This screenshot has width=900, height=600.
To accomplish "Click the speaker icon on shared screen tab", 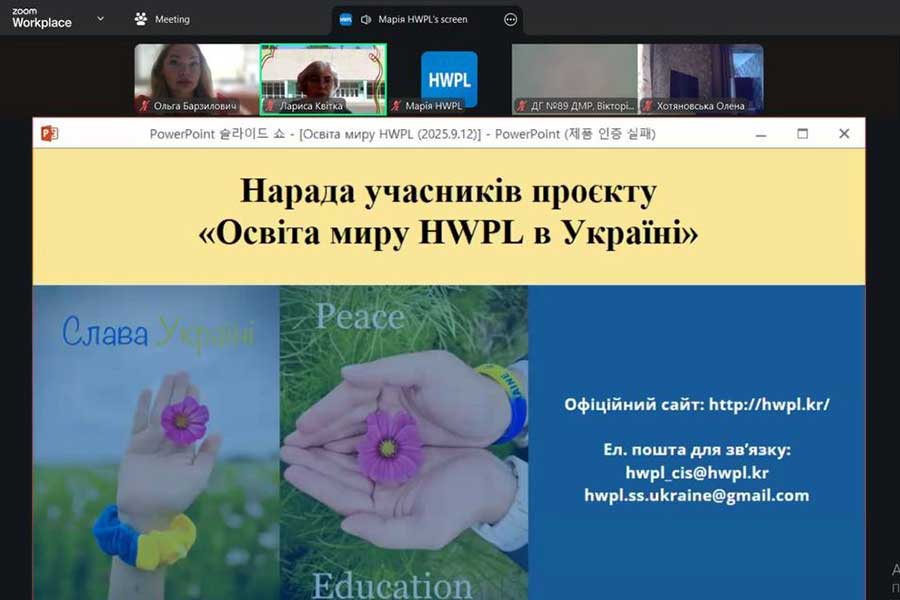I will coord(365,20).
